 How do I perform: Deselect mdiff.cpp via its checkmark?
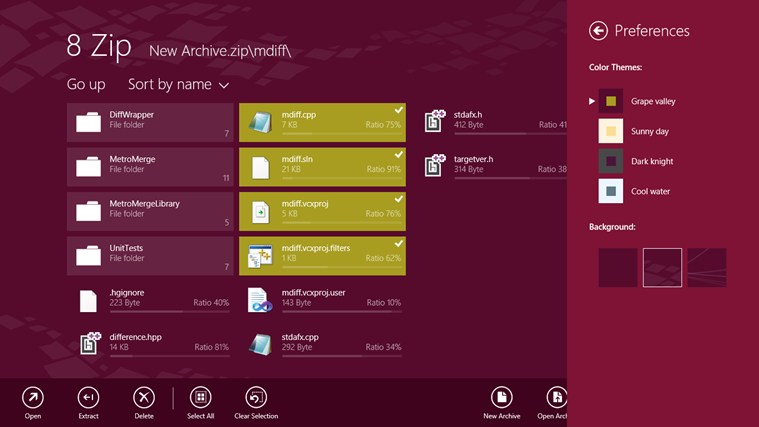[x=398, y=110]
